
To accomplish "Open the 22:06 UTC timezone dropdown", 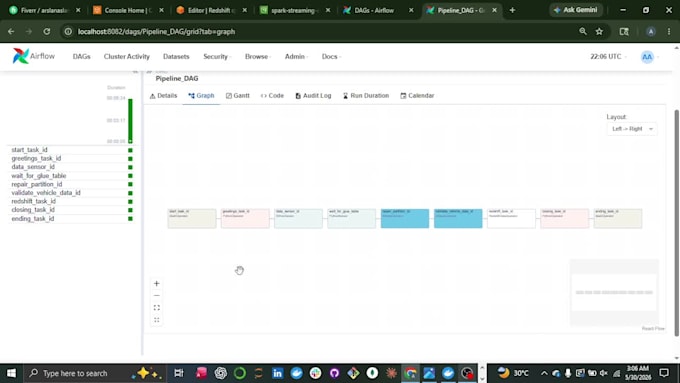I will [607, 56].
